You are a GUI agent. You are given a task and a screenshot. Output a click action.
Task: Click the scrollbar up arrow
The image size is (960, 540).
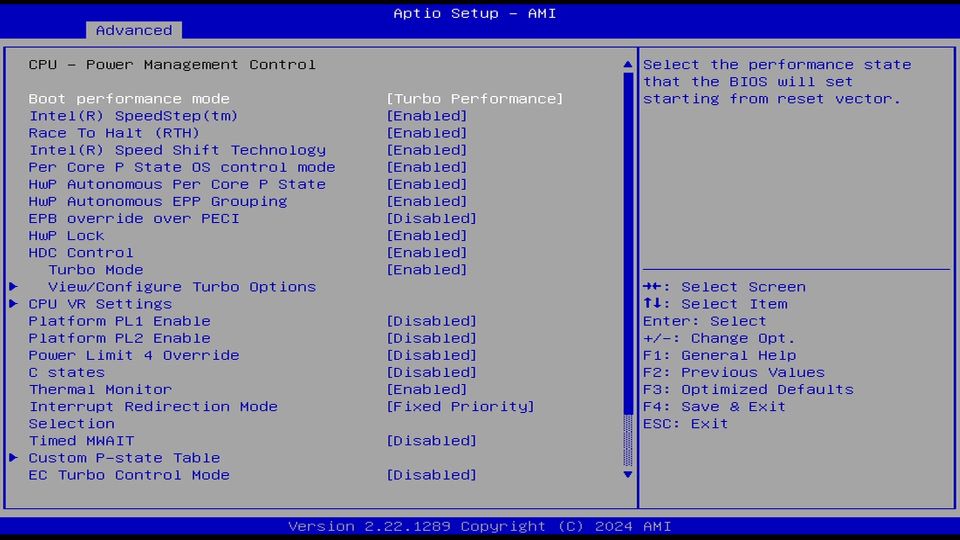click(628, 64)
